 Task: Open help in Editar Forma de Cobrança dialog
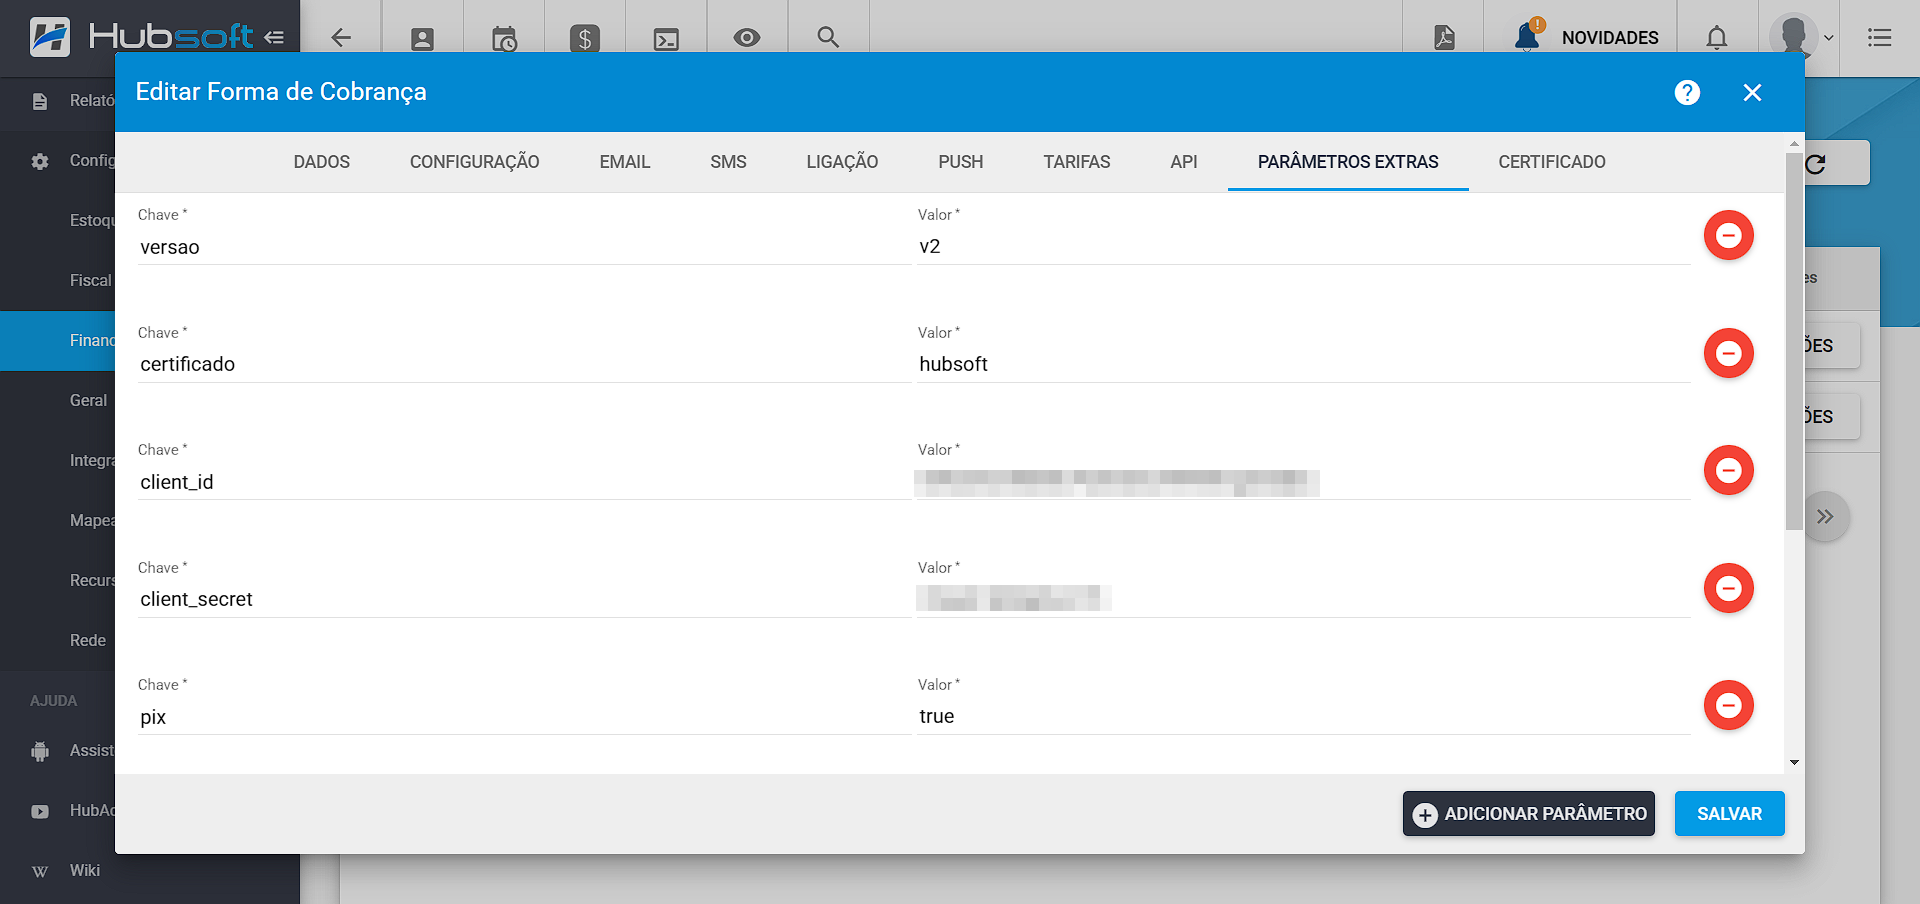click(1687, 92)
